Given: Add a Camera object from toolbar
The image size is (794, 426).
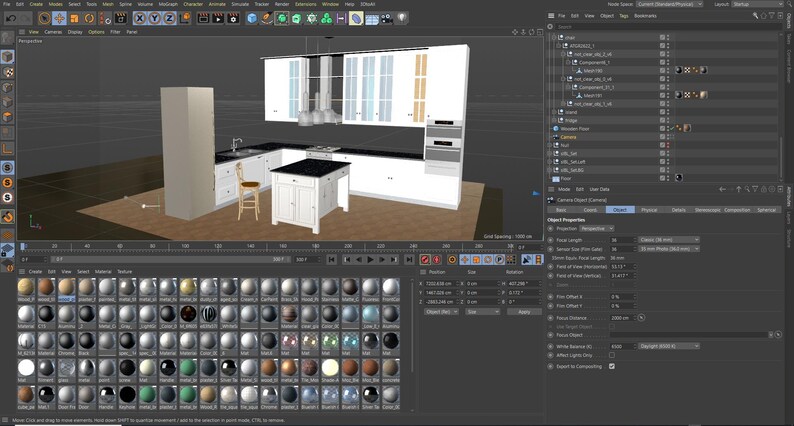Looking at the screenshot, I should [386, 19].
